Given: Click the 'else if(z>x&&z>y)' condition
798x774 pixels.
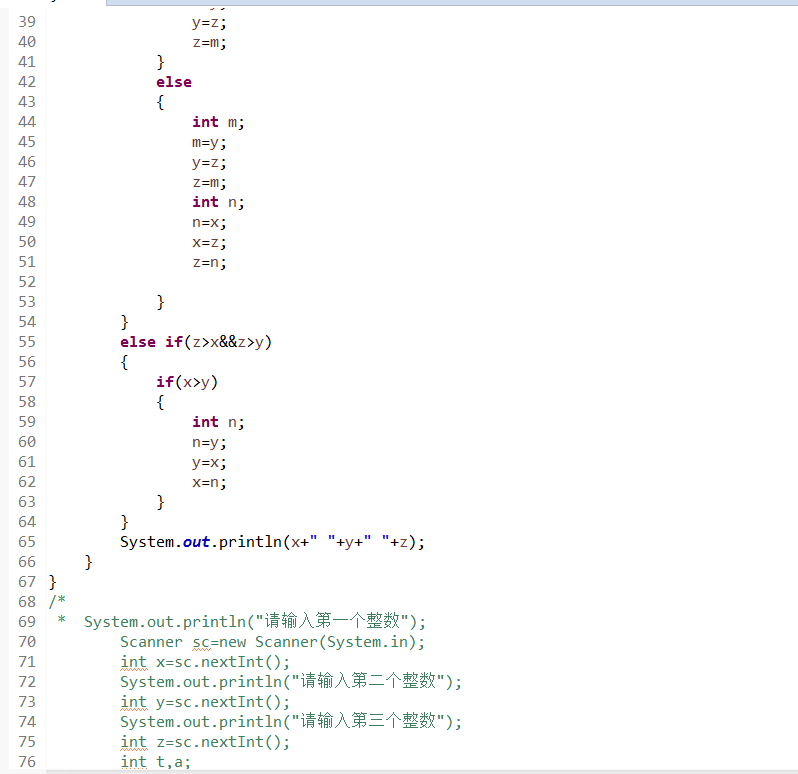Looking at the screenshot, I should (196, 342).
